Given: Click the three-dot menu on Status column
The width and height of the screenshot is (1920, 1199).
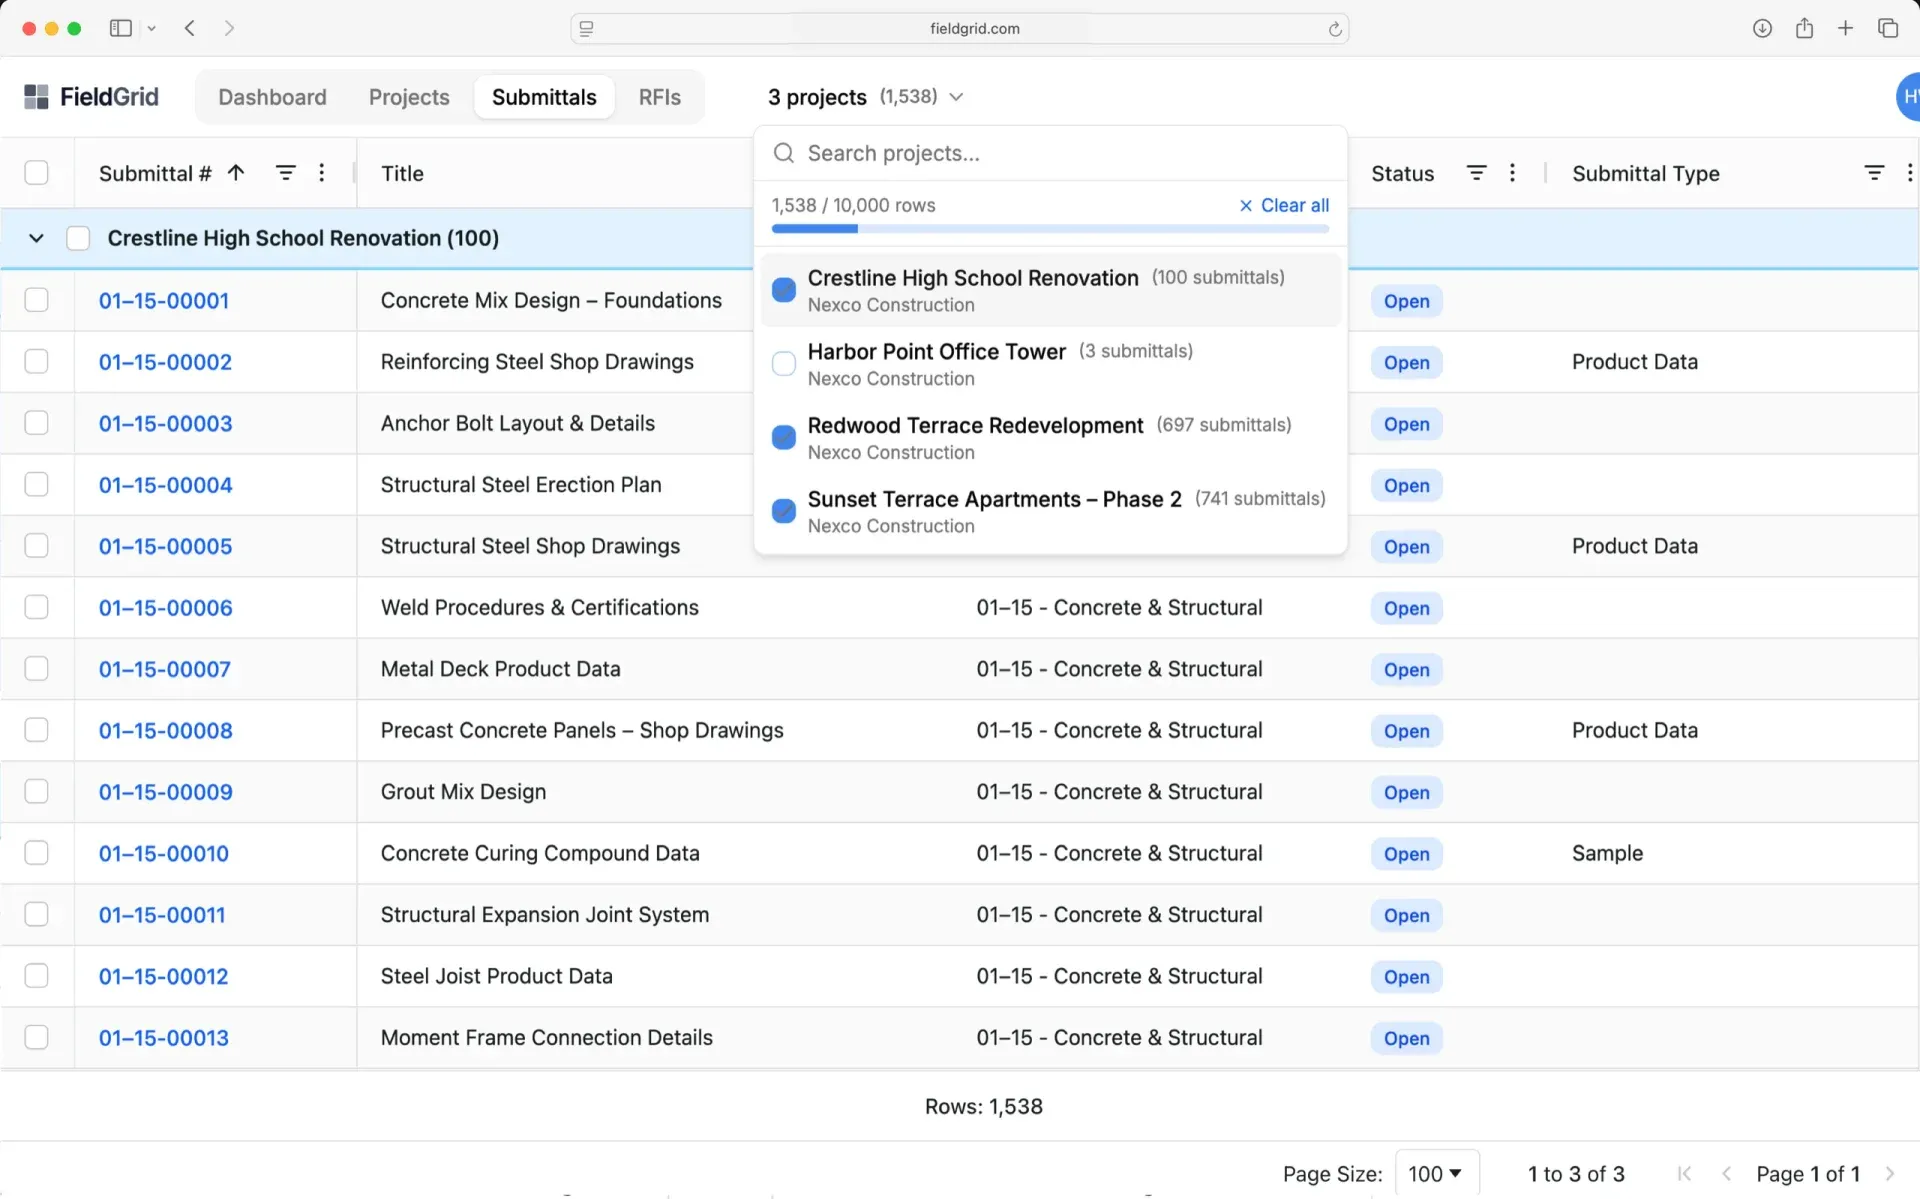Looking at the screenshot, I should click(x=1512, y=173).
